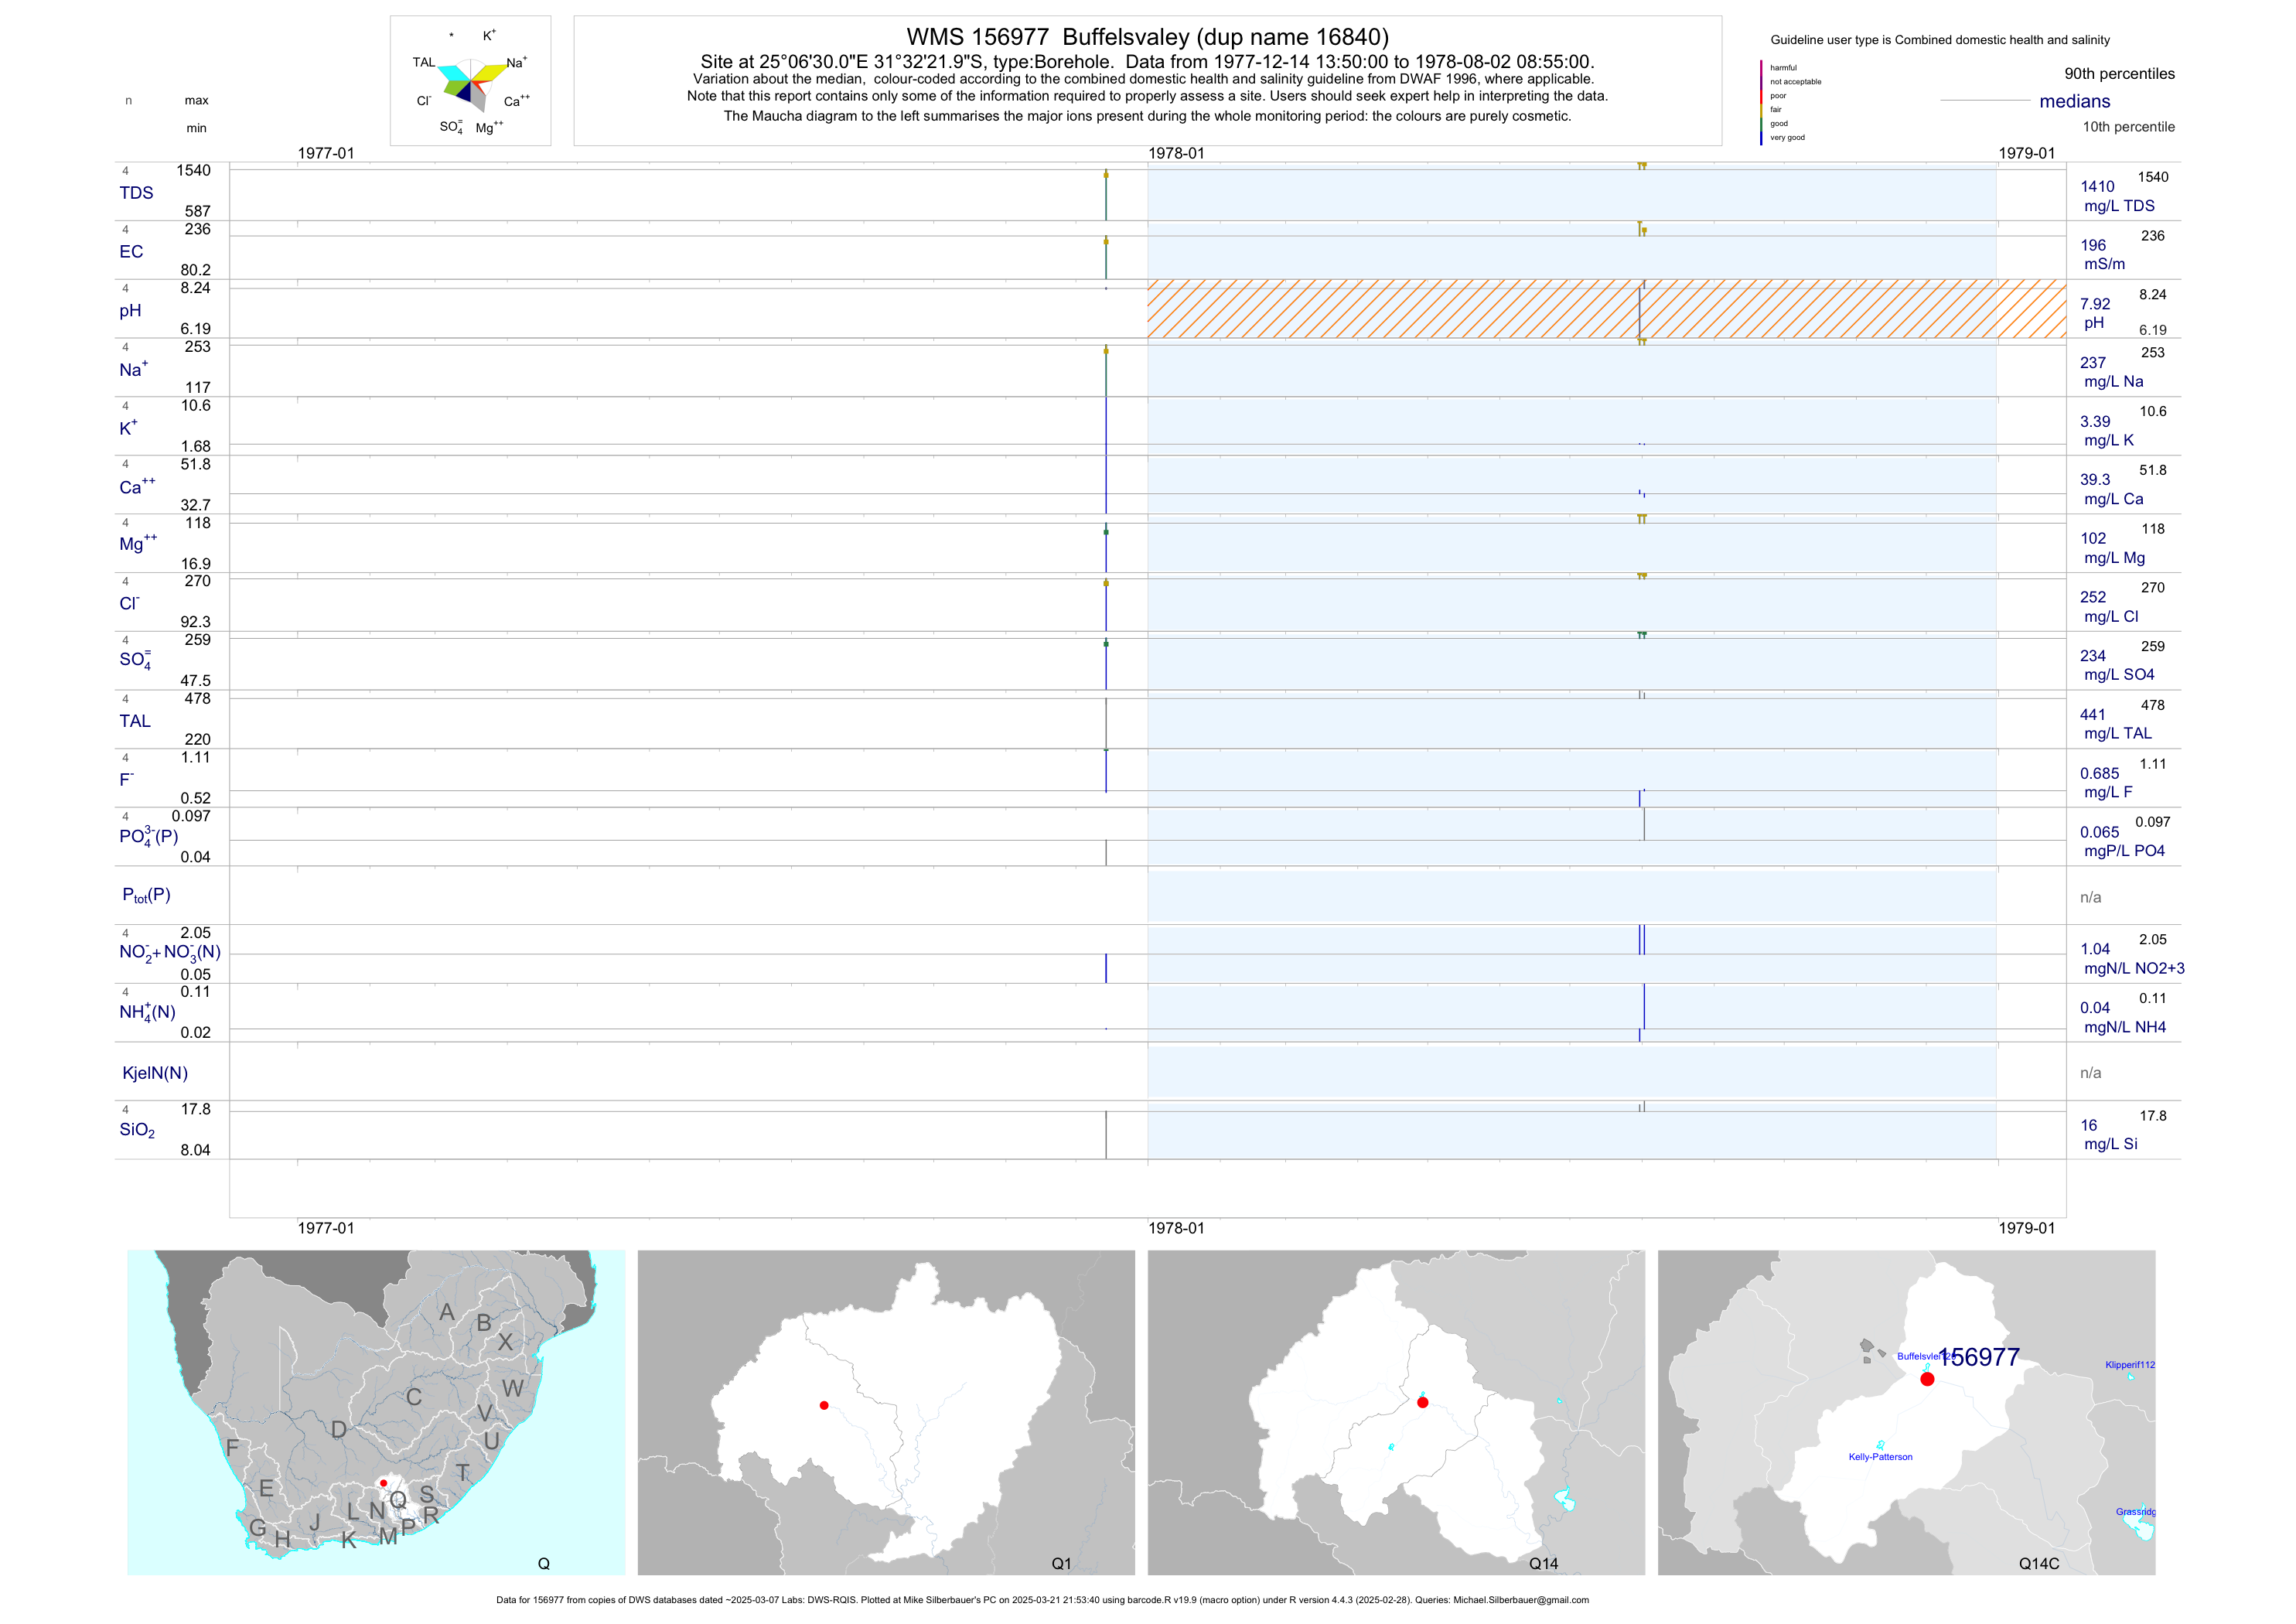Click the red site dot on South Africa map
The image size is (2296, 1624).
383,1483
